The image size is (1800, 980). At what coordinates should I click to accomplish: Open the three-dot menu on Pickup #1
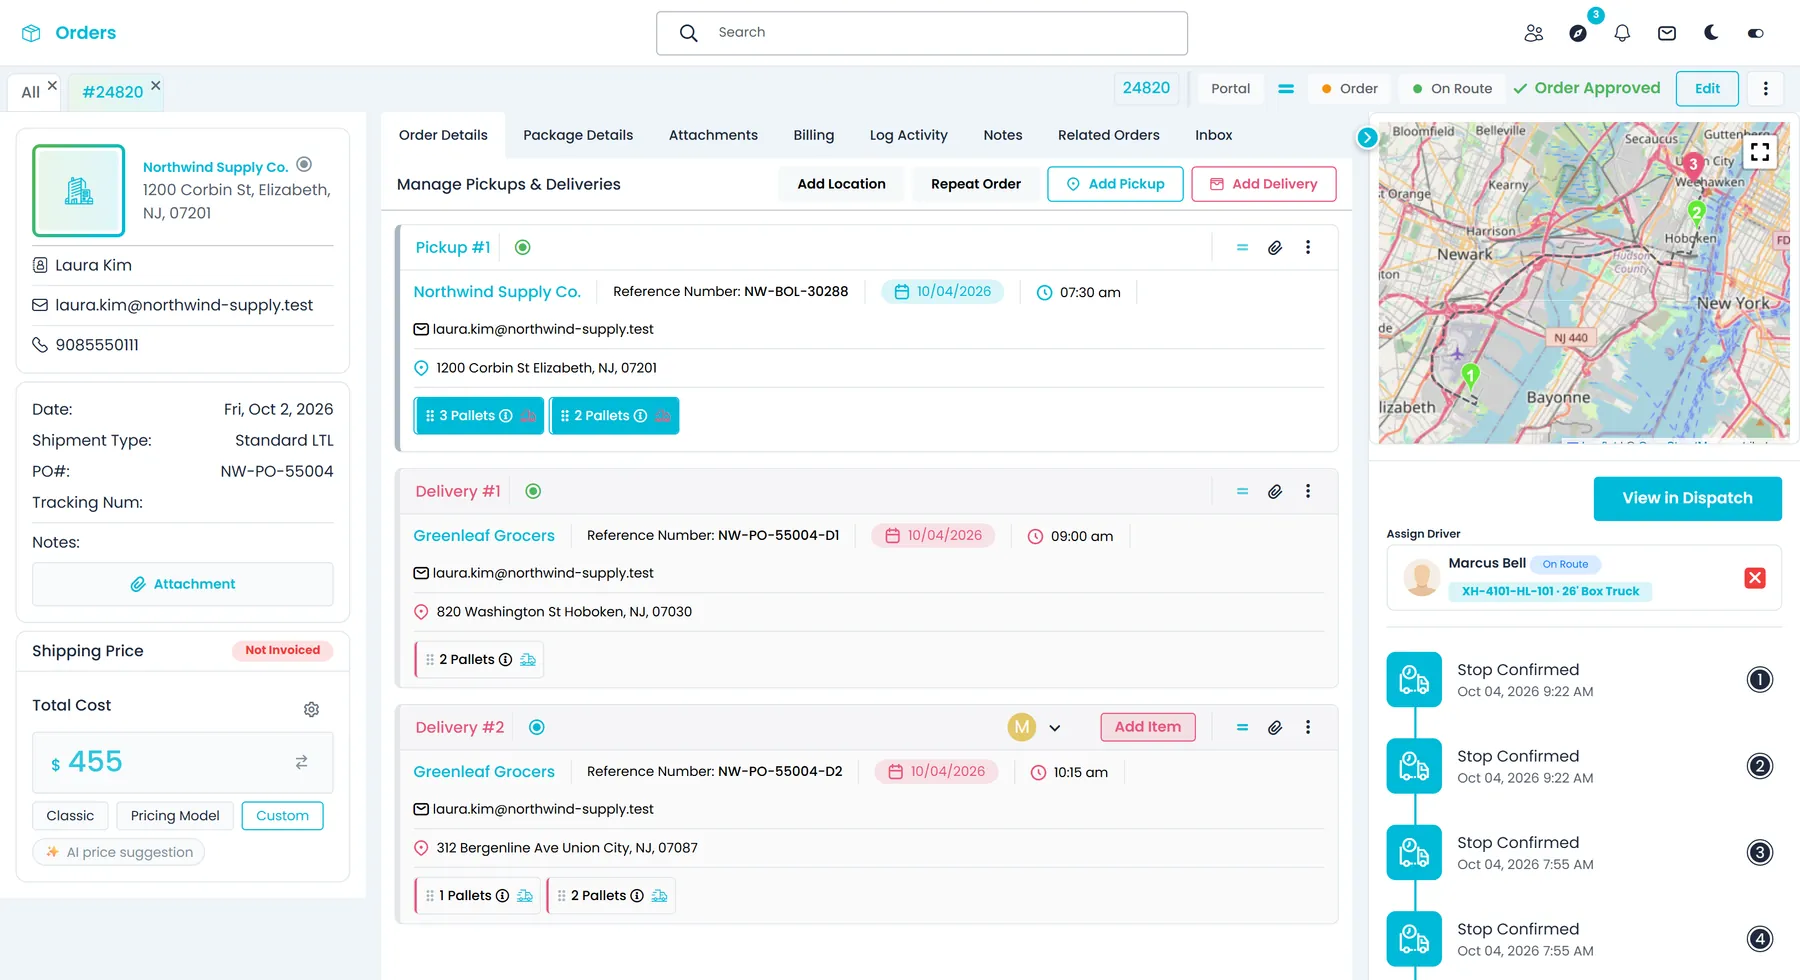tap(1308, 248)
